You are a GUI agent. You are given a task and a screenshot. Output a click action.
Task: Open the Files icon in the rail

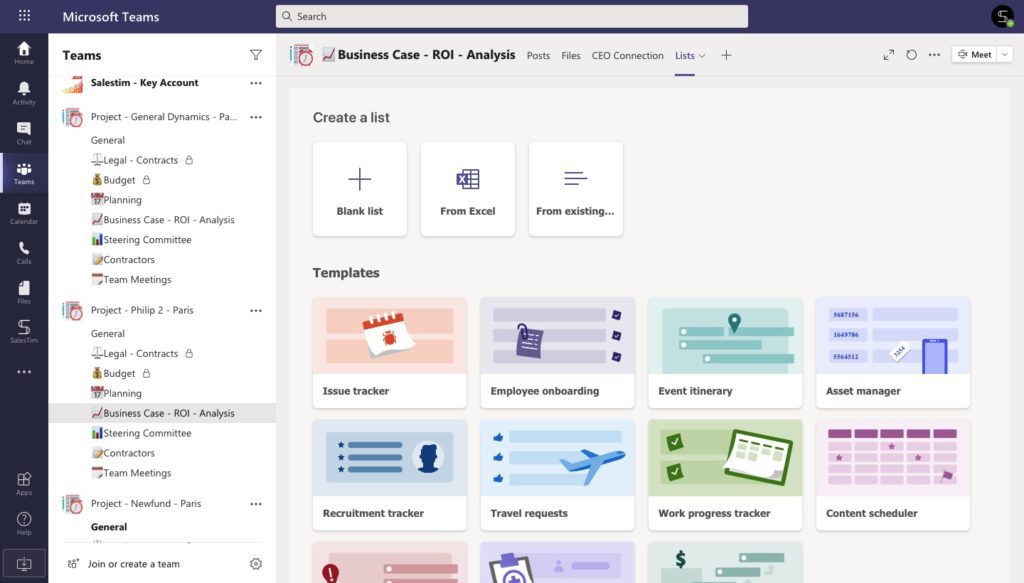[24, 292]
